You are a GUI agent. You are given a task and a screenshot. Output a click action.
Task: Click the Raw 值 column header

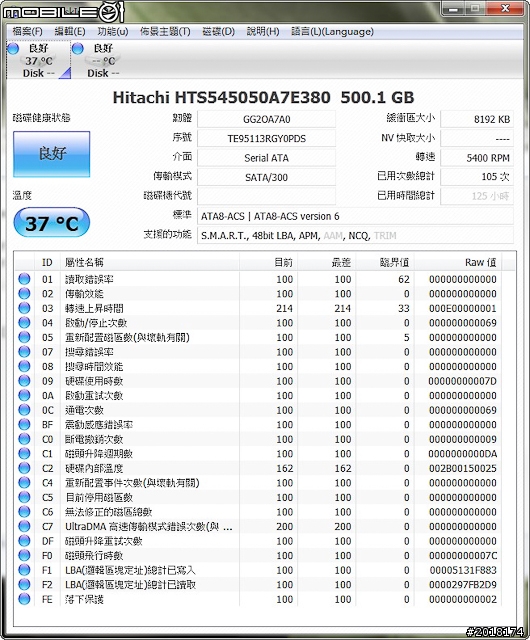point(458,262)
